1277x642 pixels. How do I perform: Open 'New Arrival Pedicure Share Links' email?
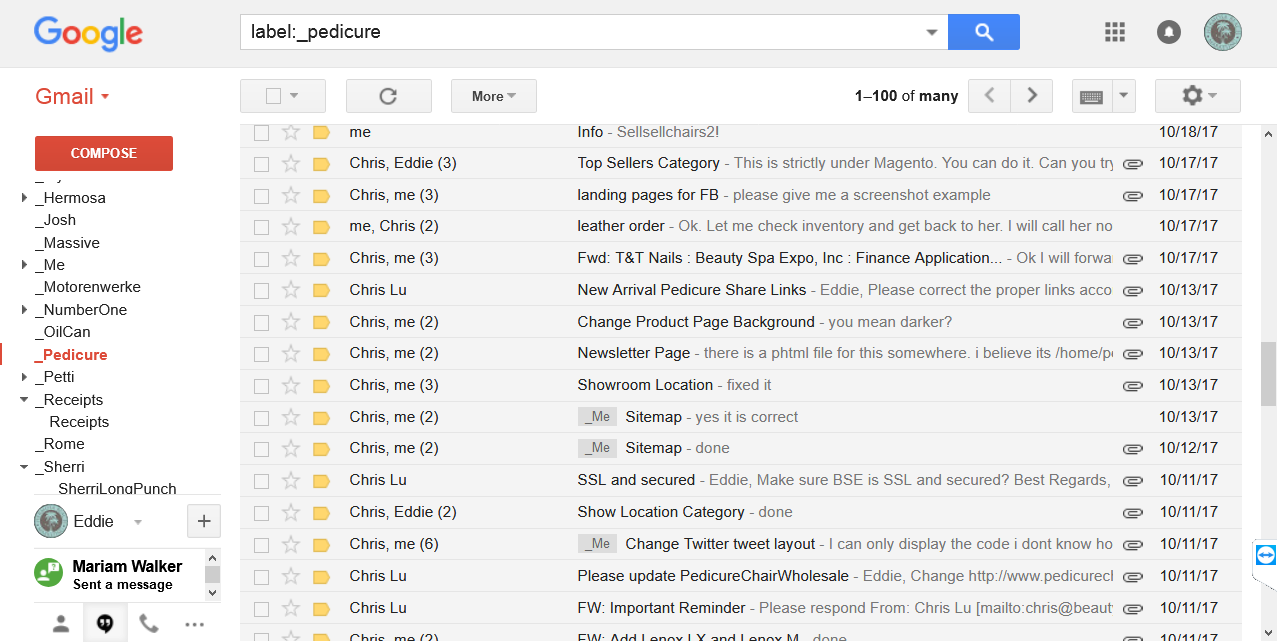click(691, 290)
